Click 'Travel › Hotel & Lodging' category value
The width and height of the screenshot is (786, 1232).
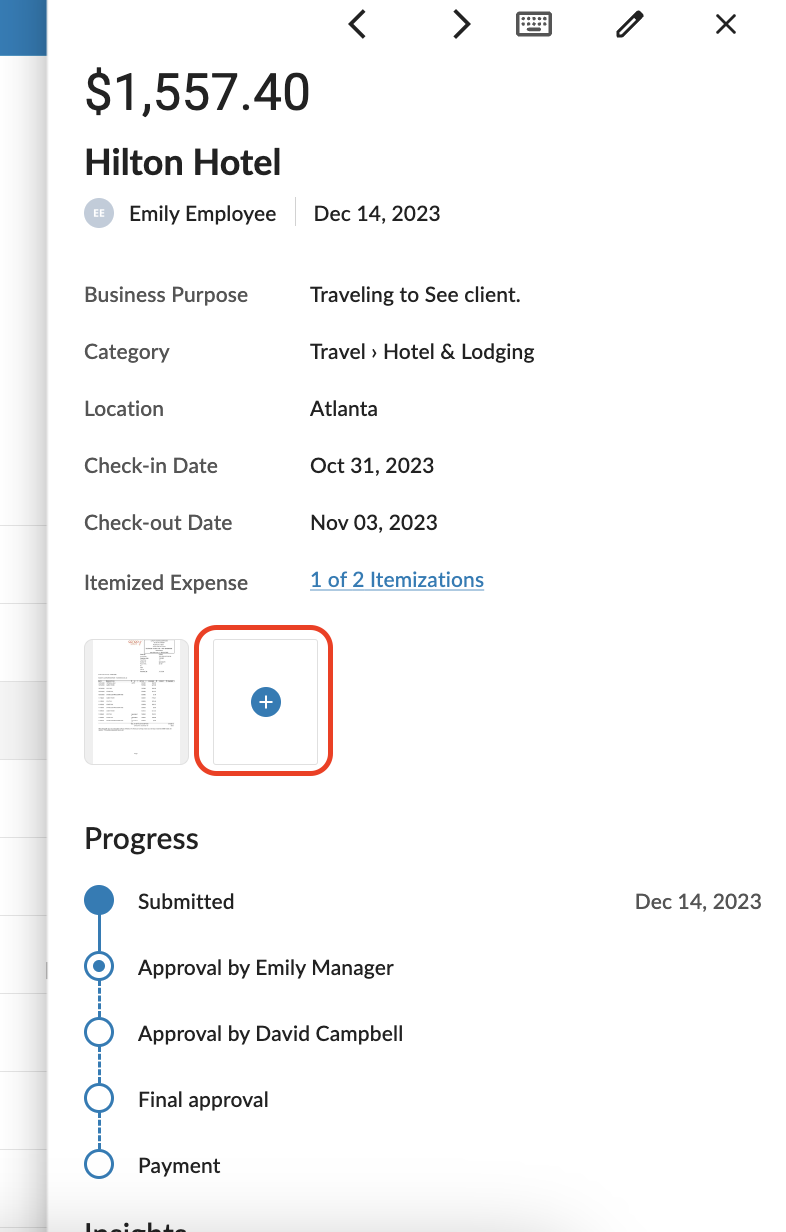(422, 352)
